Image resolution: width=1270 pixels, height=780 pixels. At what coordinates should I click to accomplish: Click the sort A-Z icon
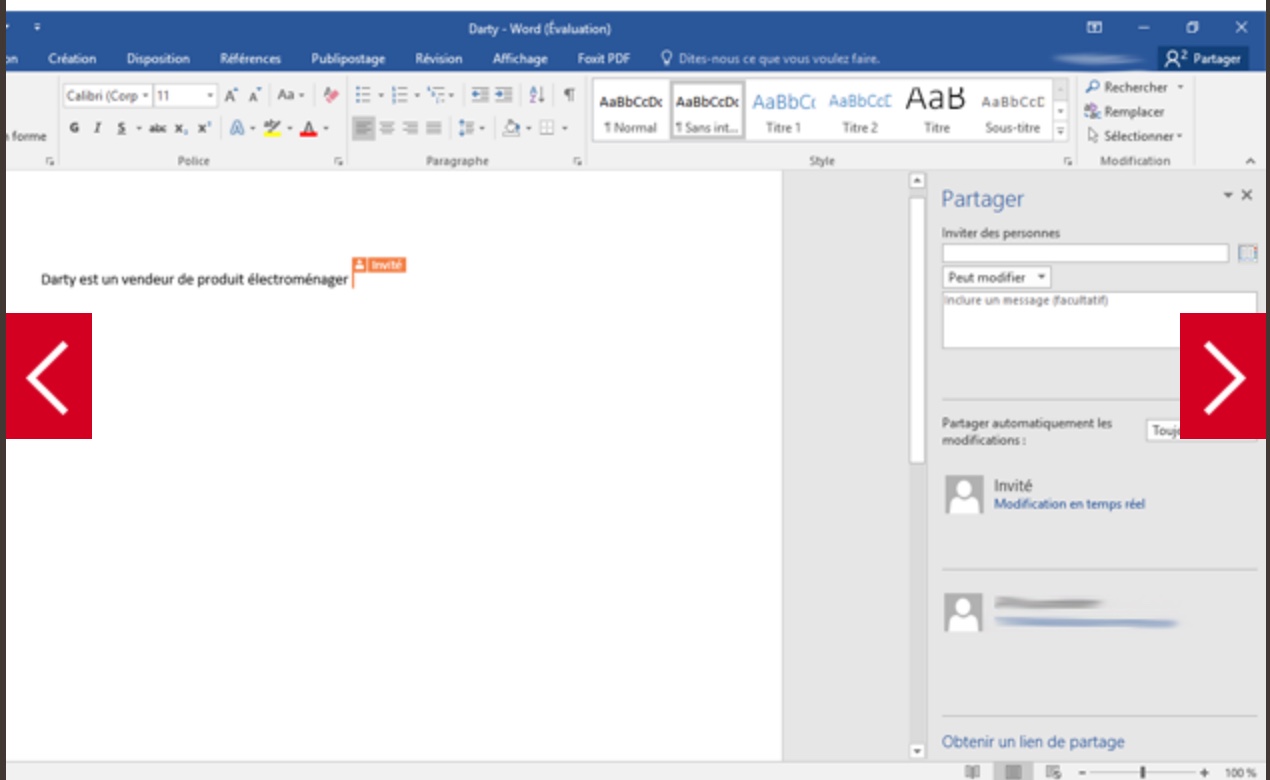tap(536, 95)
